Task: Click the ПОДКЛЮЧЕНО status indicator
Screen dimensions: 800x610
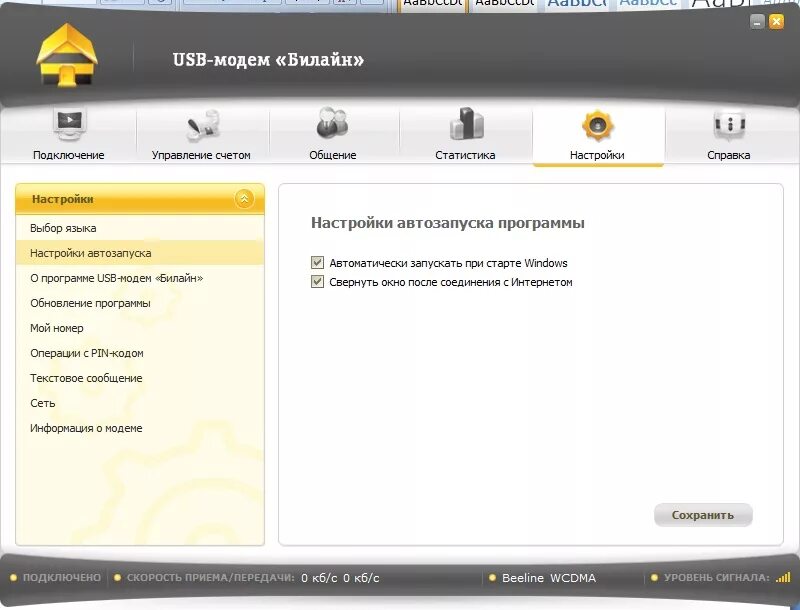Action: tap(56, 577)
